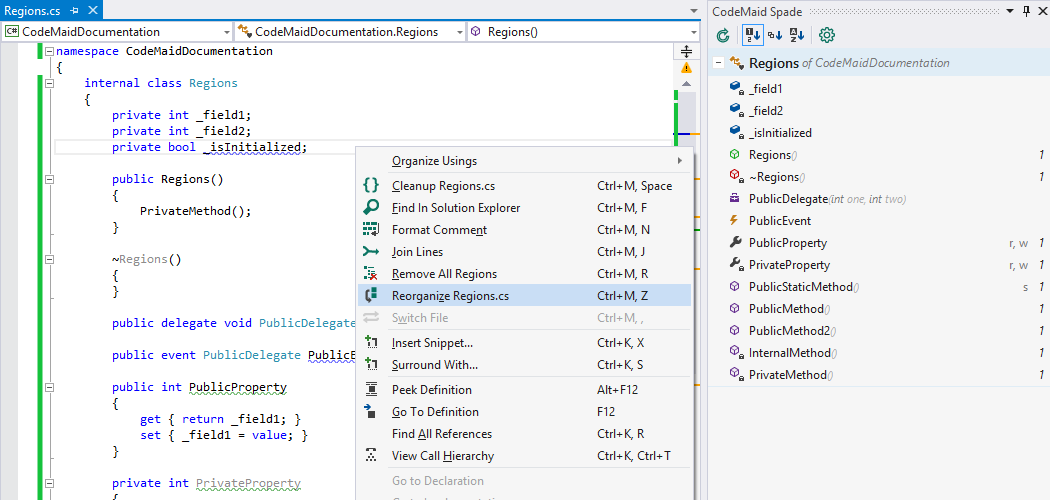Click the editor scrollbar up arrow
Screen dimensions: 1050x500
pyautogui.click(x=686, y=84)
